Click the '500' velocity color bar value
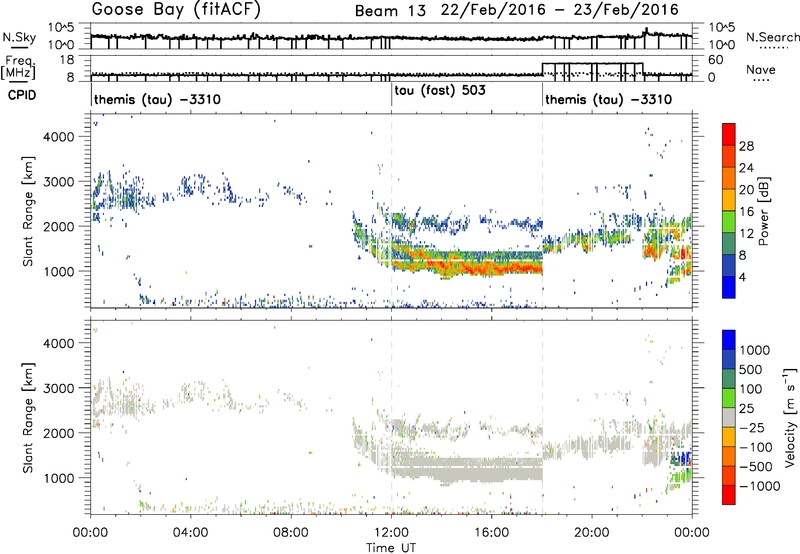This screenshot has width=800, height=554. (751, 369)
